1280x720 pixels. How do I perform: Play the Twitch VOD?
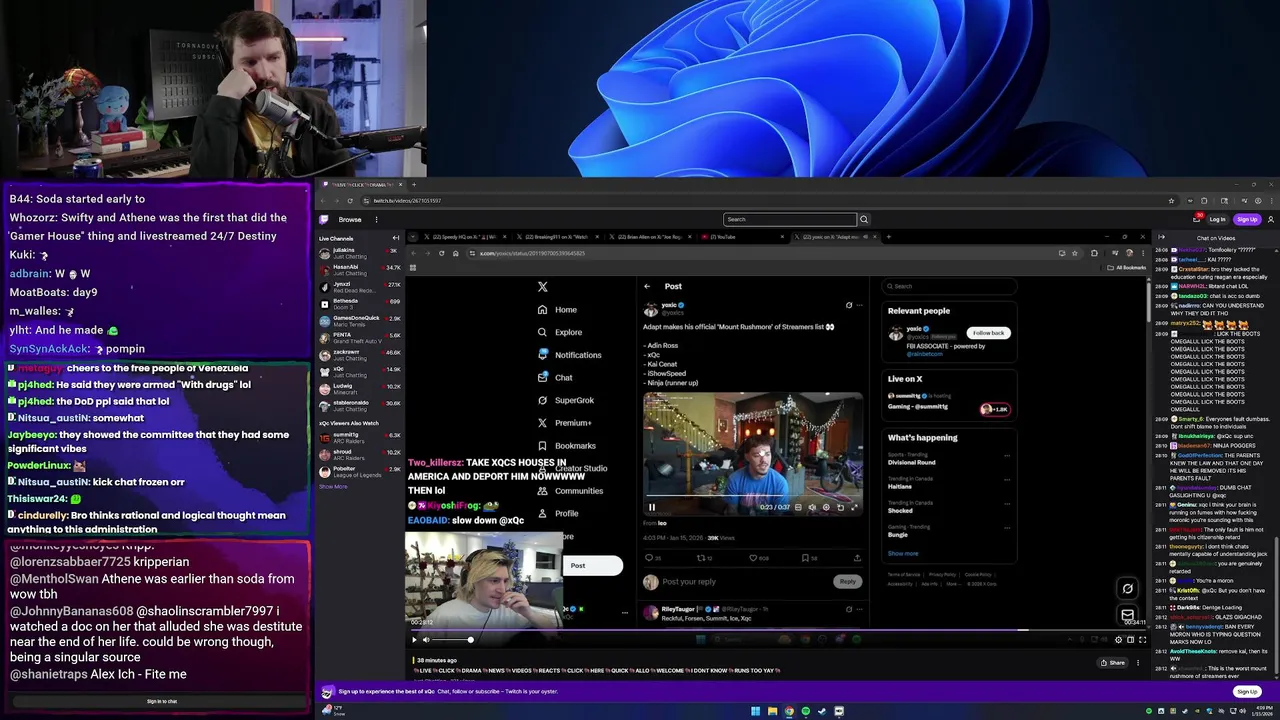tap(414, 640)
